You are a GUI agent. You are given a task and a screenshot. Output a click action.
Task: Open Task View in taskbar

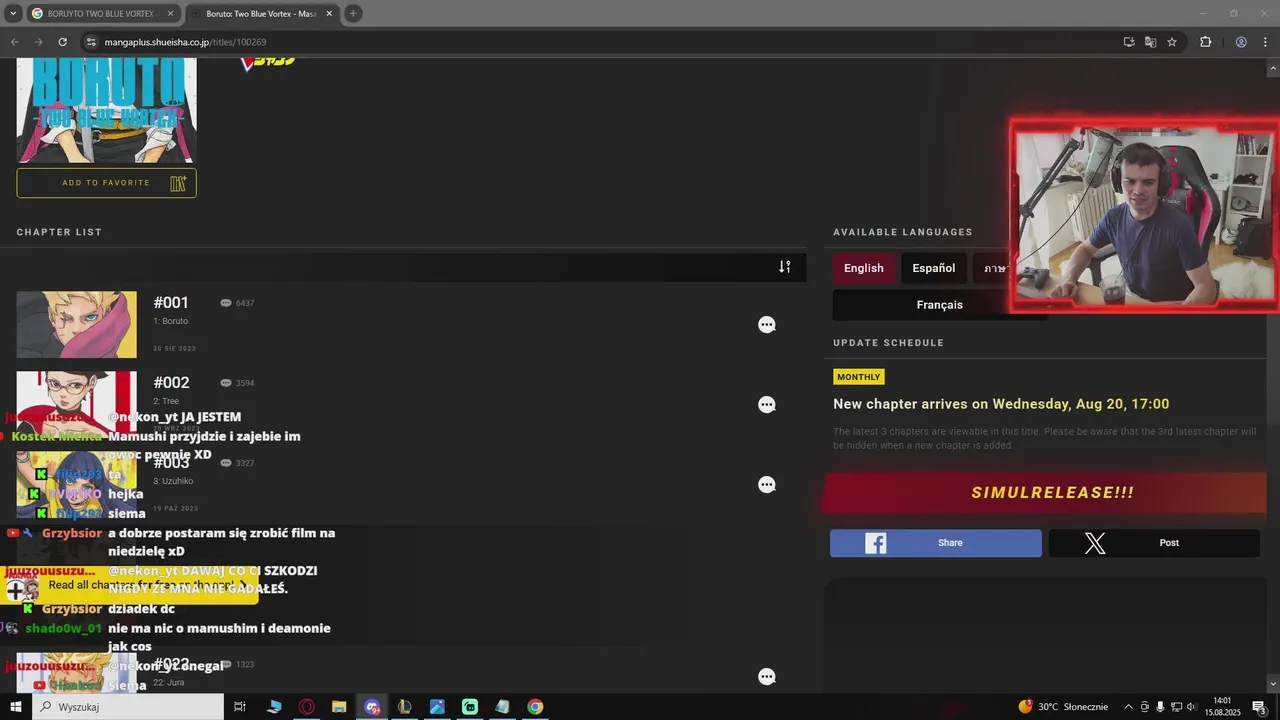pyautogui.click(x=240, y=707)
